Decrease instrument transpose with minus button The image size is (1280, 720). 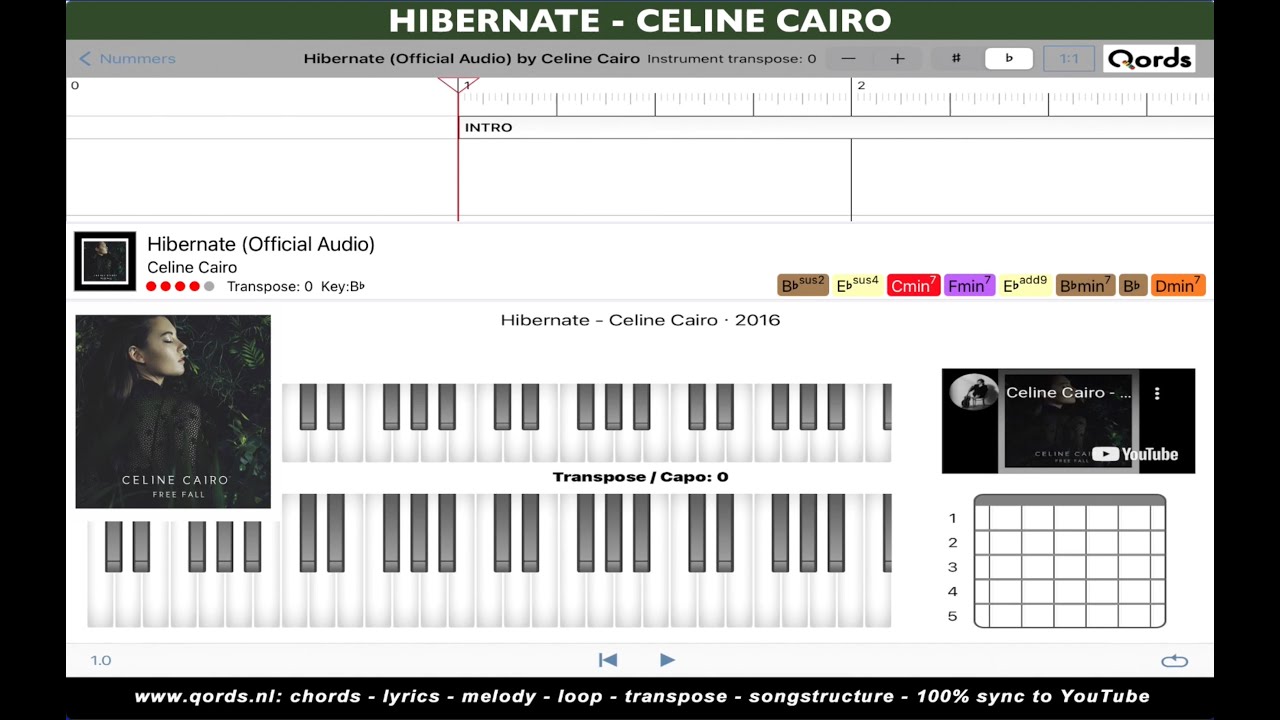pyautogui.click(x=848, y=58)
